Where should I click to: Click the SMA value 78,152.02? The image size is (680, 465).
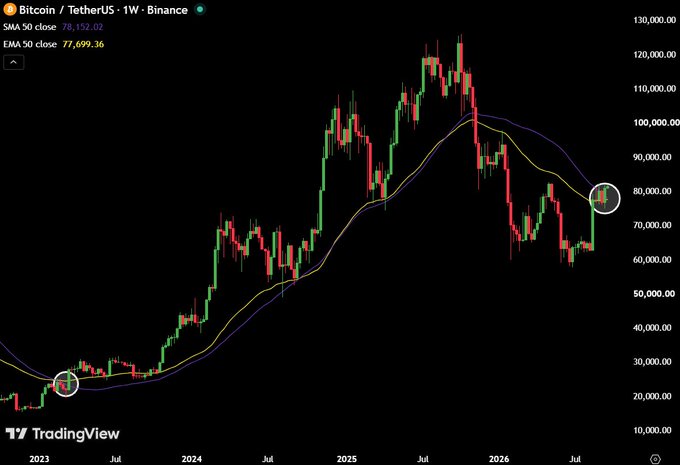tap(82, 27)
